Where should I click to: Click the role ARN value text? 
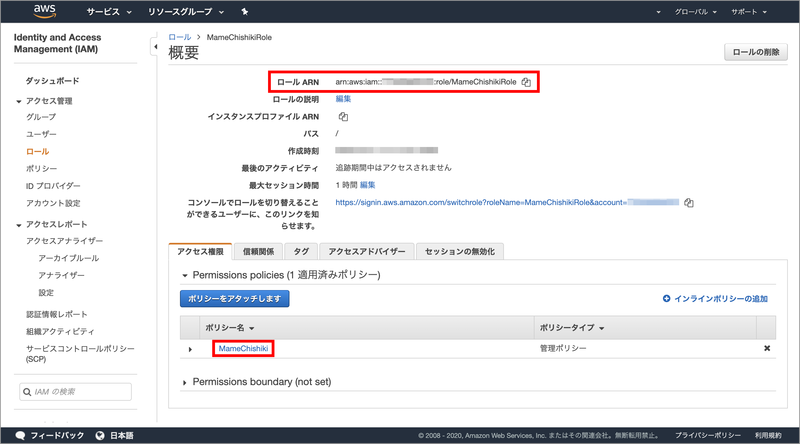point(426,82)
